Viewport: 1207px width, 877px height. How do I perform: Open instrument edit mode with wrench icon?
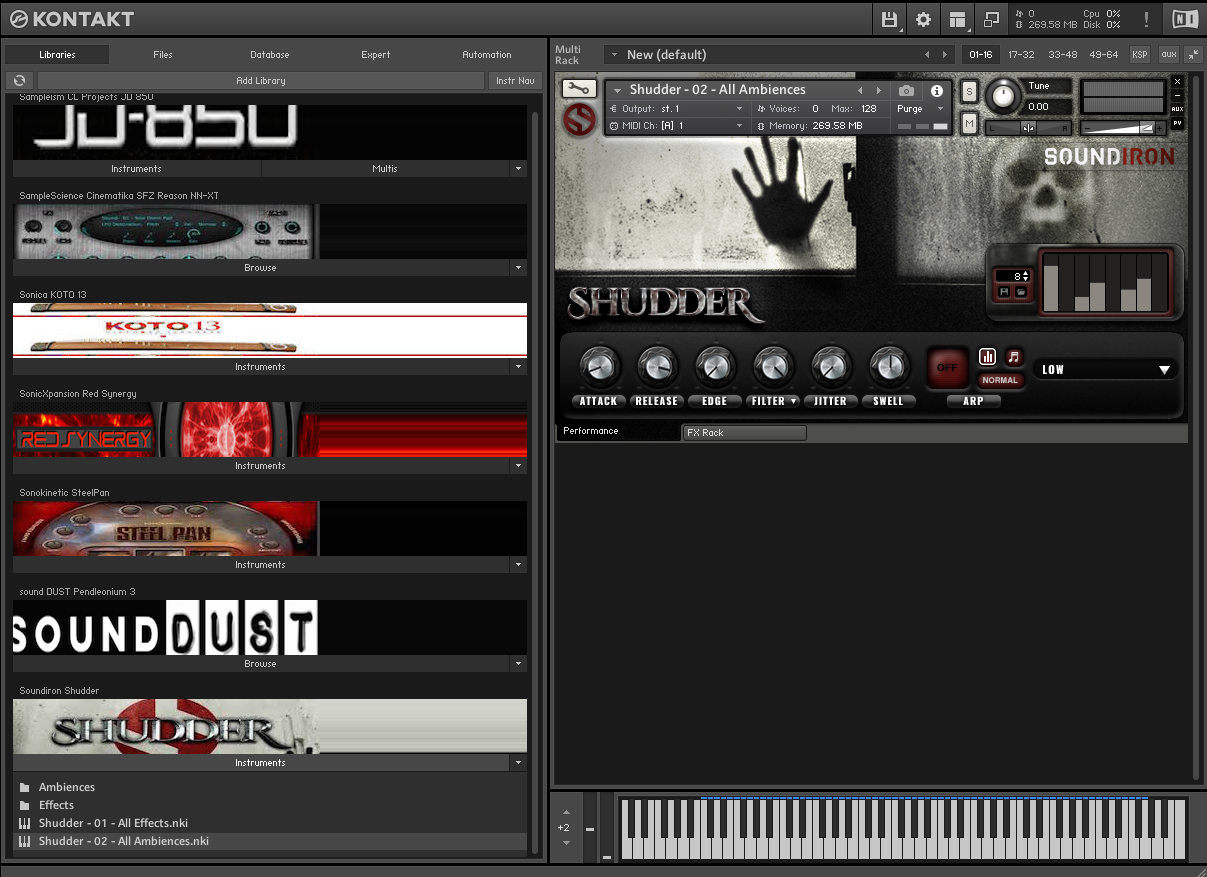click(x=578, y=88)
